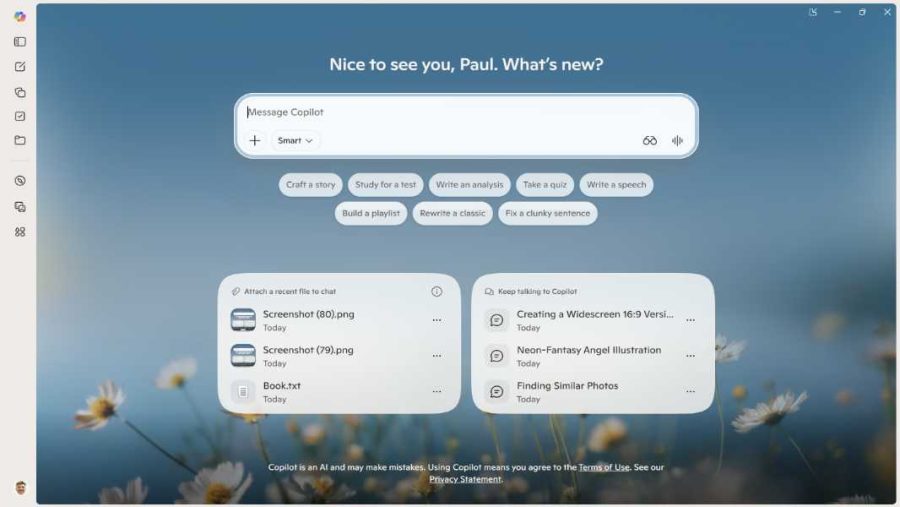Click chat bubble icon beside Neon-Fantasy Angel Illustration
This screenshot has height=507, width=900.
click(496, 356)
